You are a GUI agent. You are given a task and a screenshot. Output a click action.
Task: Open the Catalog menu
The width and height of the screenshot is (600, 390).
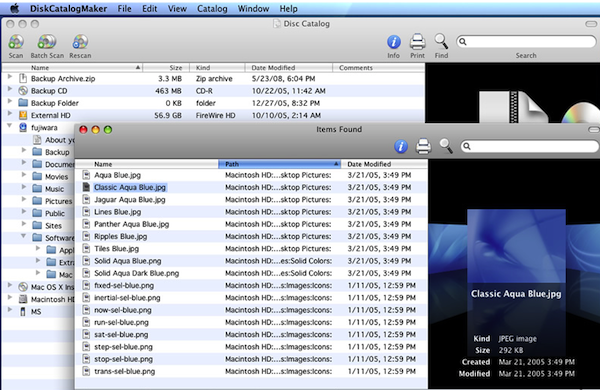click(x=212, y=8)
